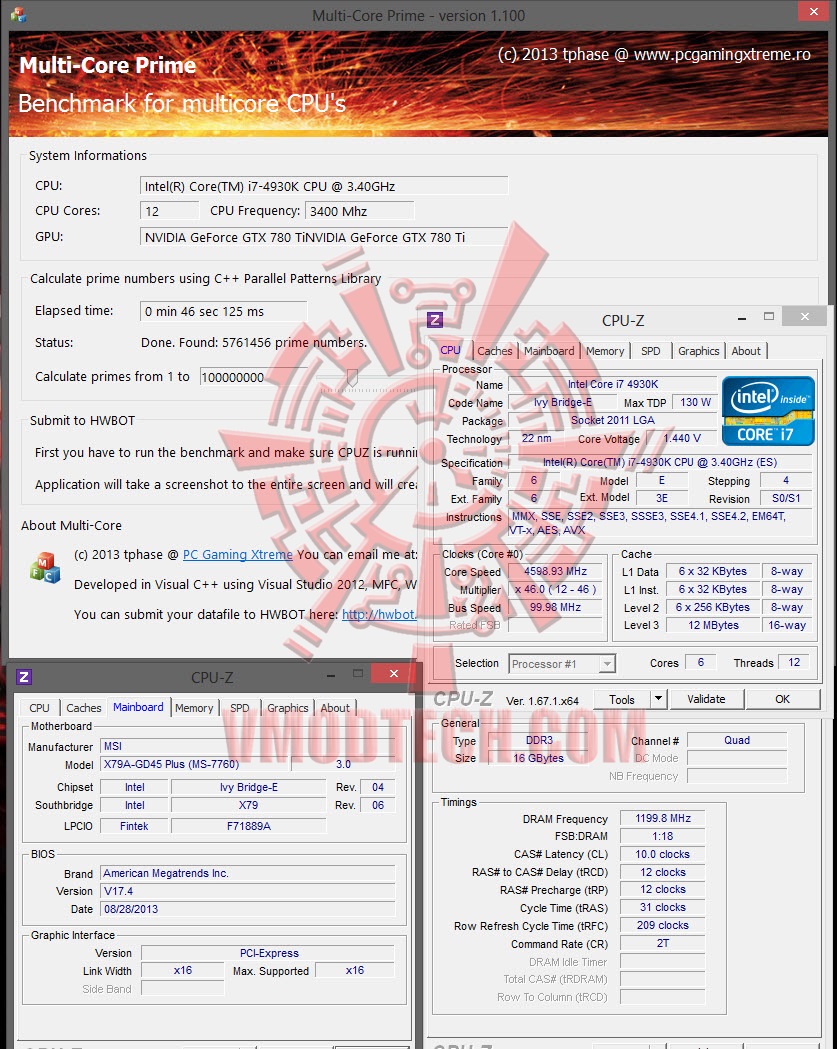Close the CPU-Z mainboard window
The height and width of the screenshot is (1049, 837).
tap(393, 673)
